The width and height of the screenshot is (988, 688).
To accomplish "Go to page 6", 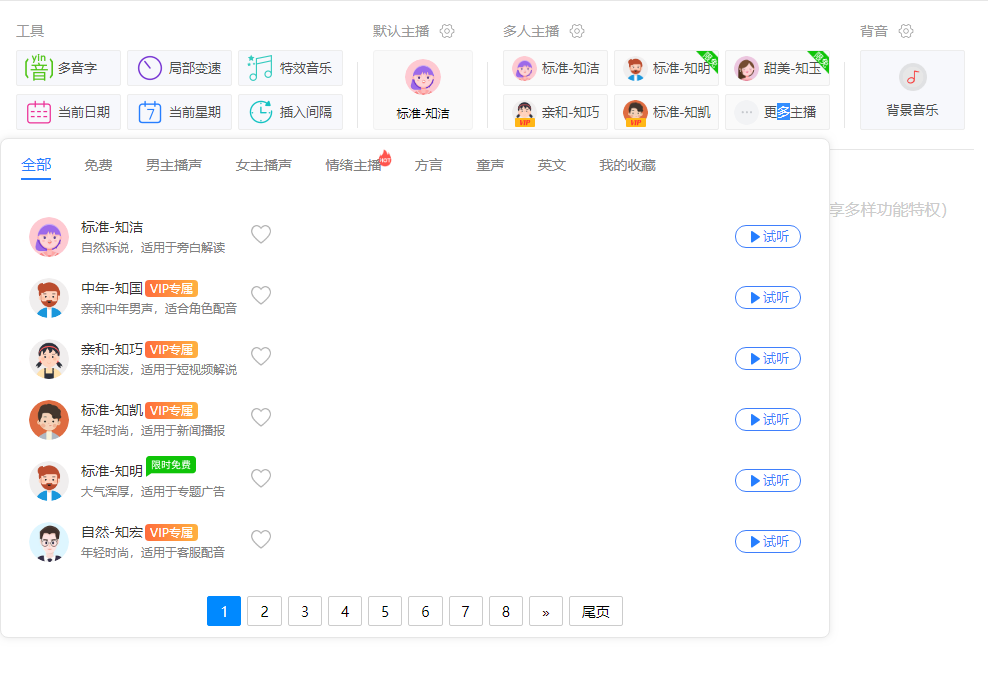I will 425,611.
